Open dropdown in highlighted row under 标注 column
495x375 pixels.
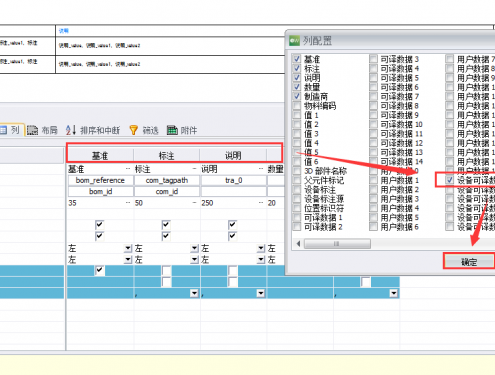coord(194,293)
